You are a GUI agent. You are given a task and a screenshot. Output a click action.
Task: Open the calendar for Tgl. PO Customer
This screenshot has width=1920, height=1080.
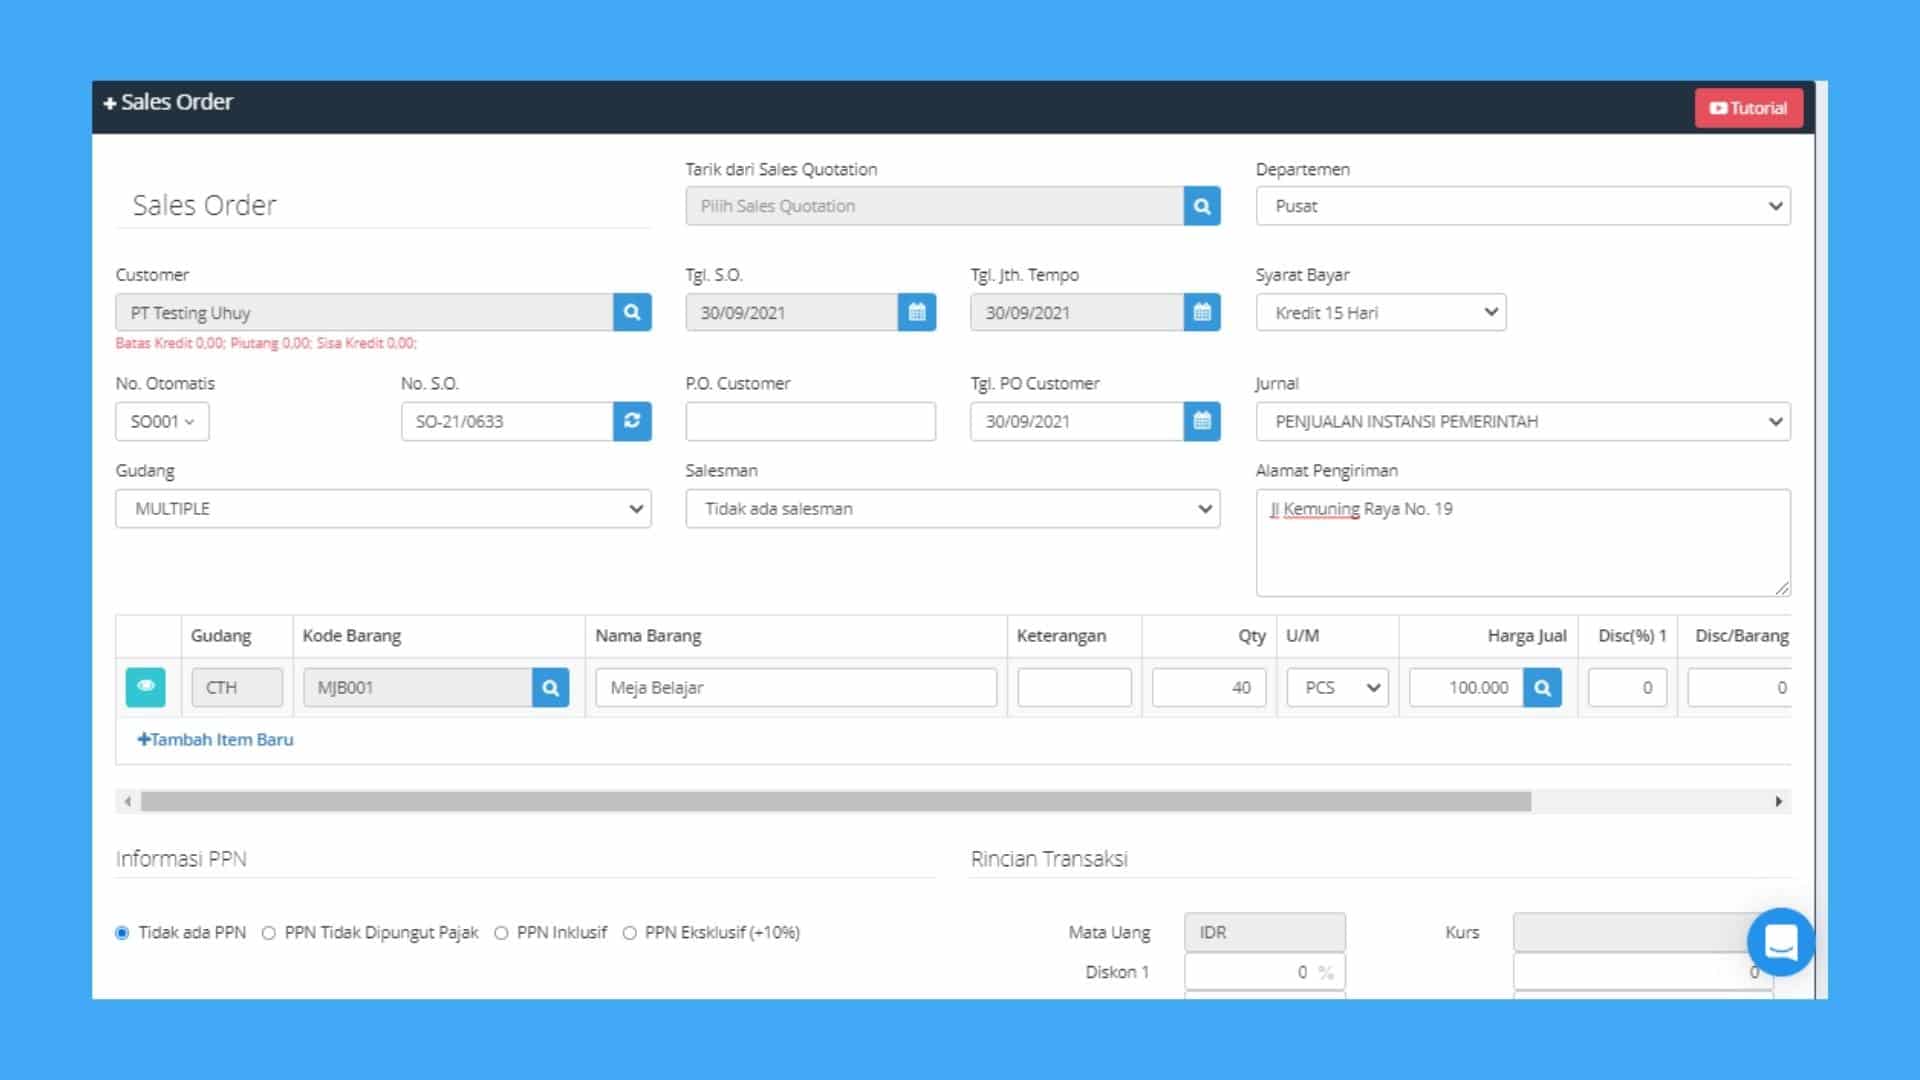1200,421
